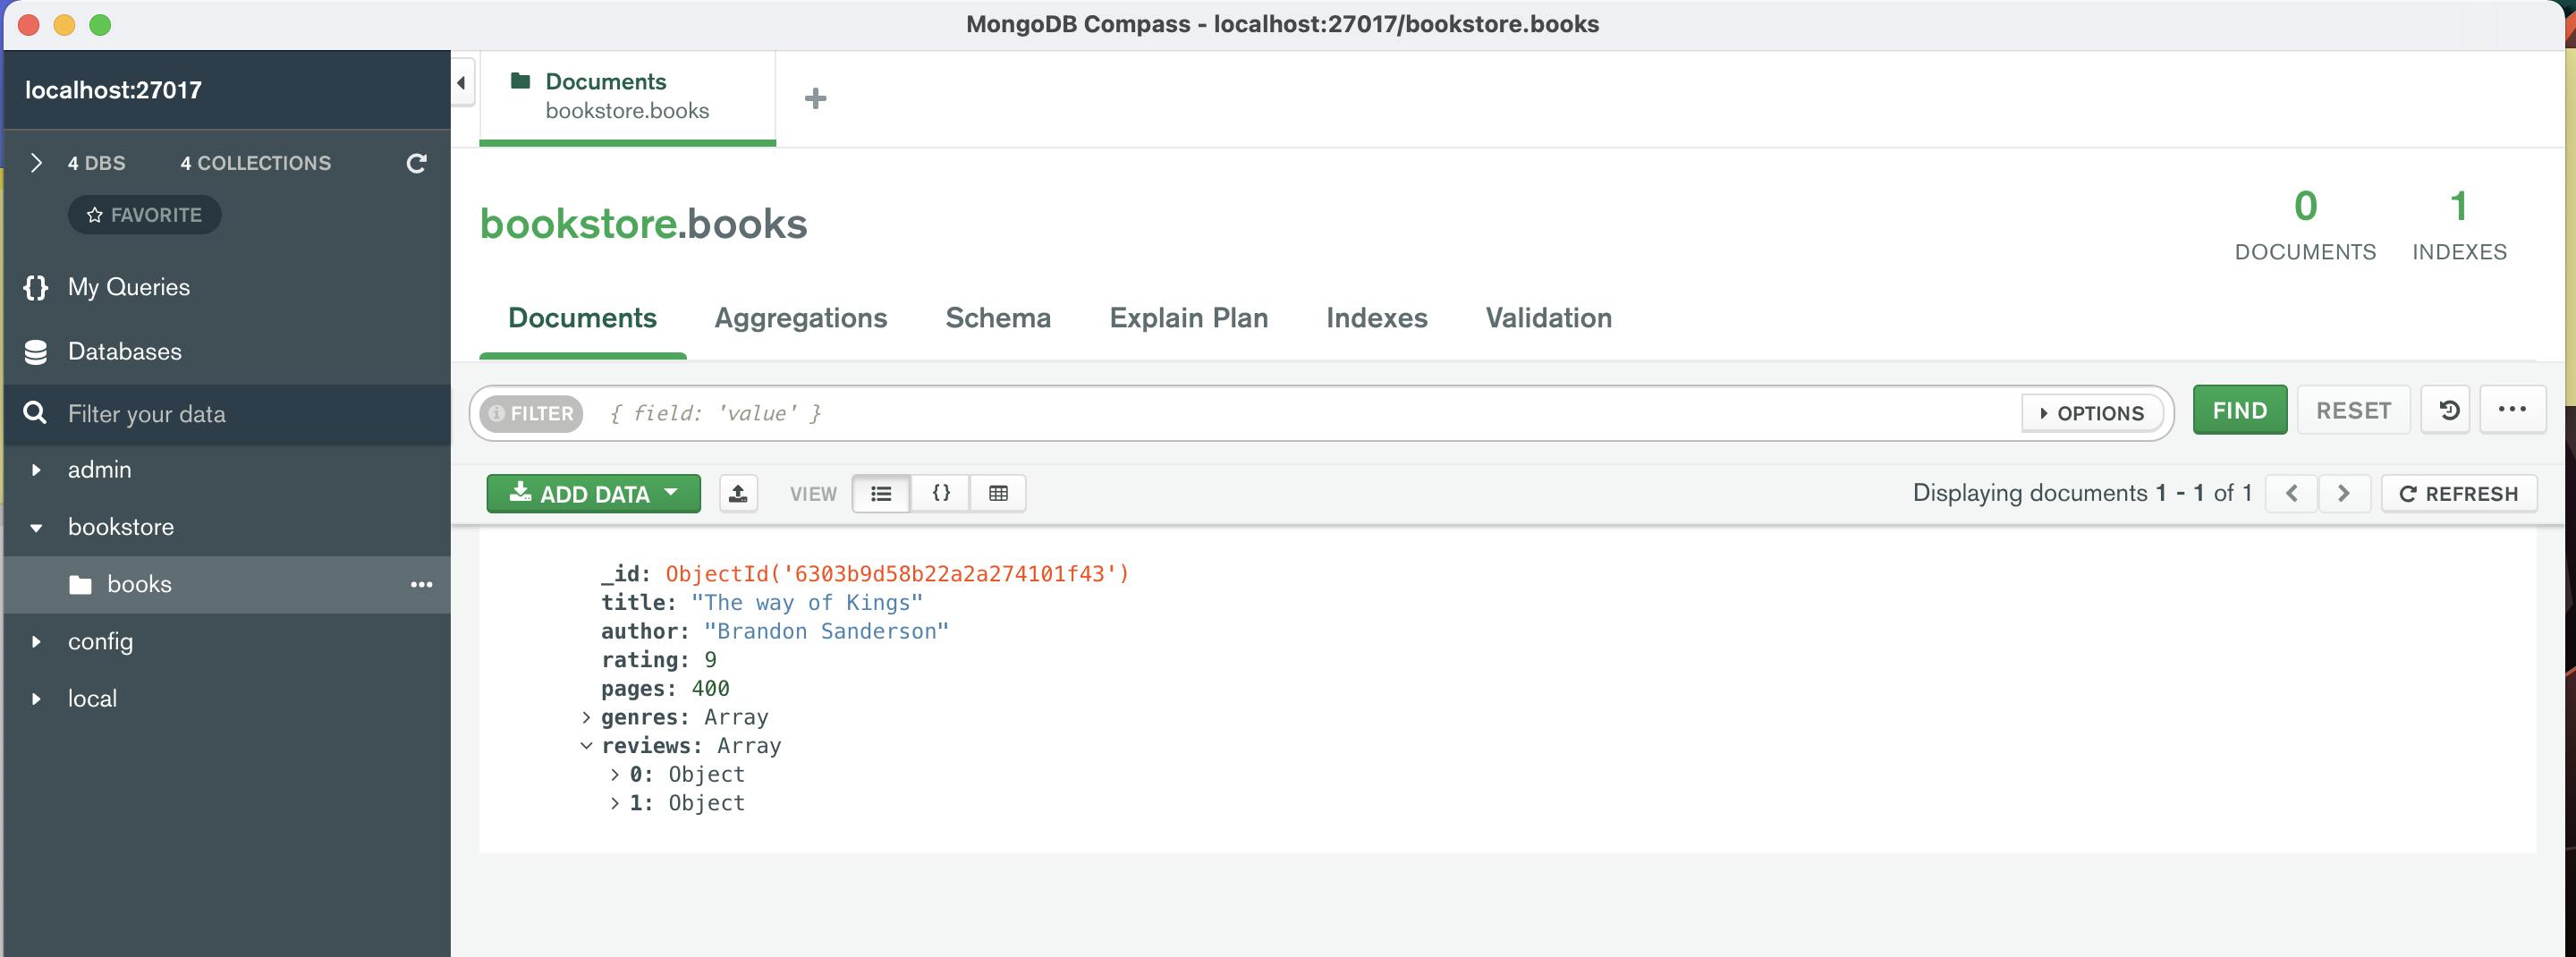Open My Queries

(128, 288)
